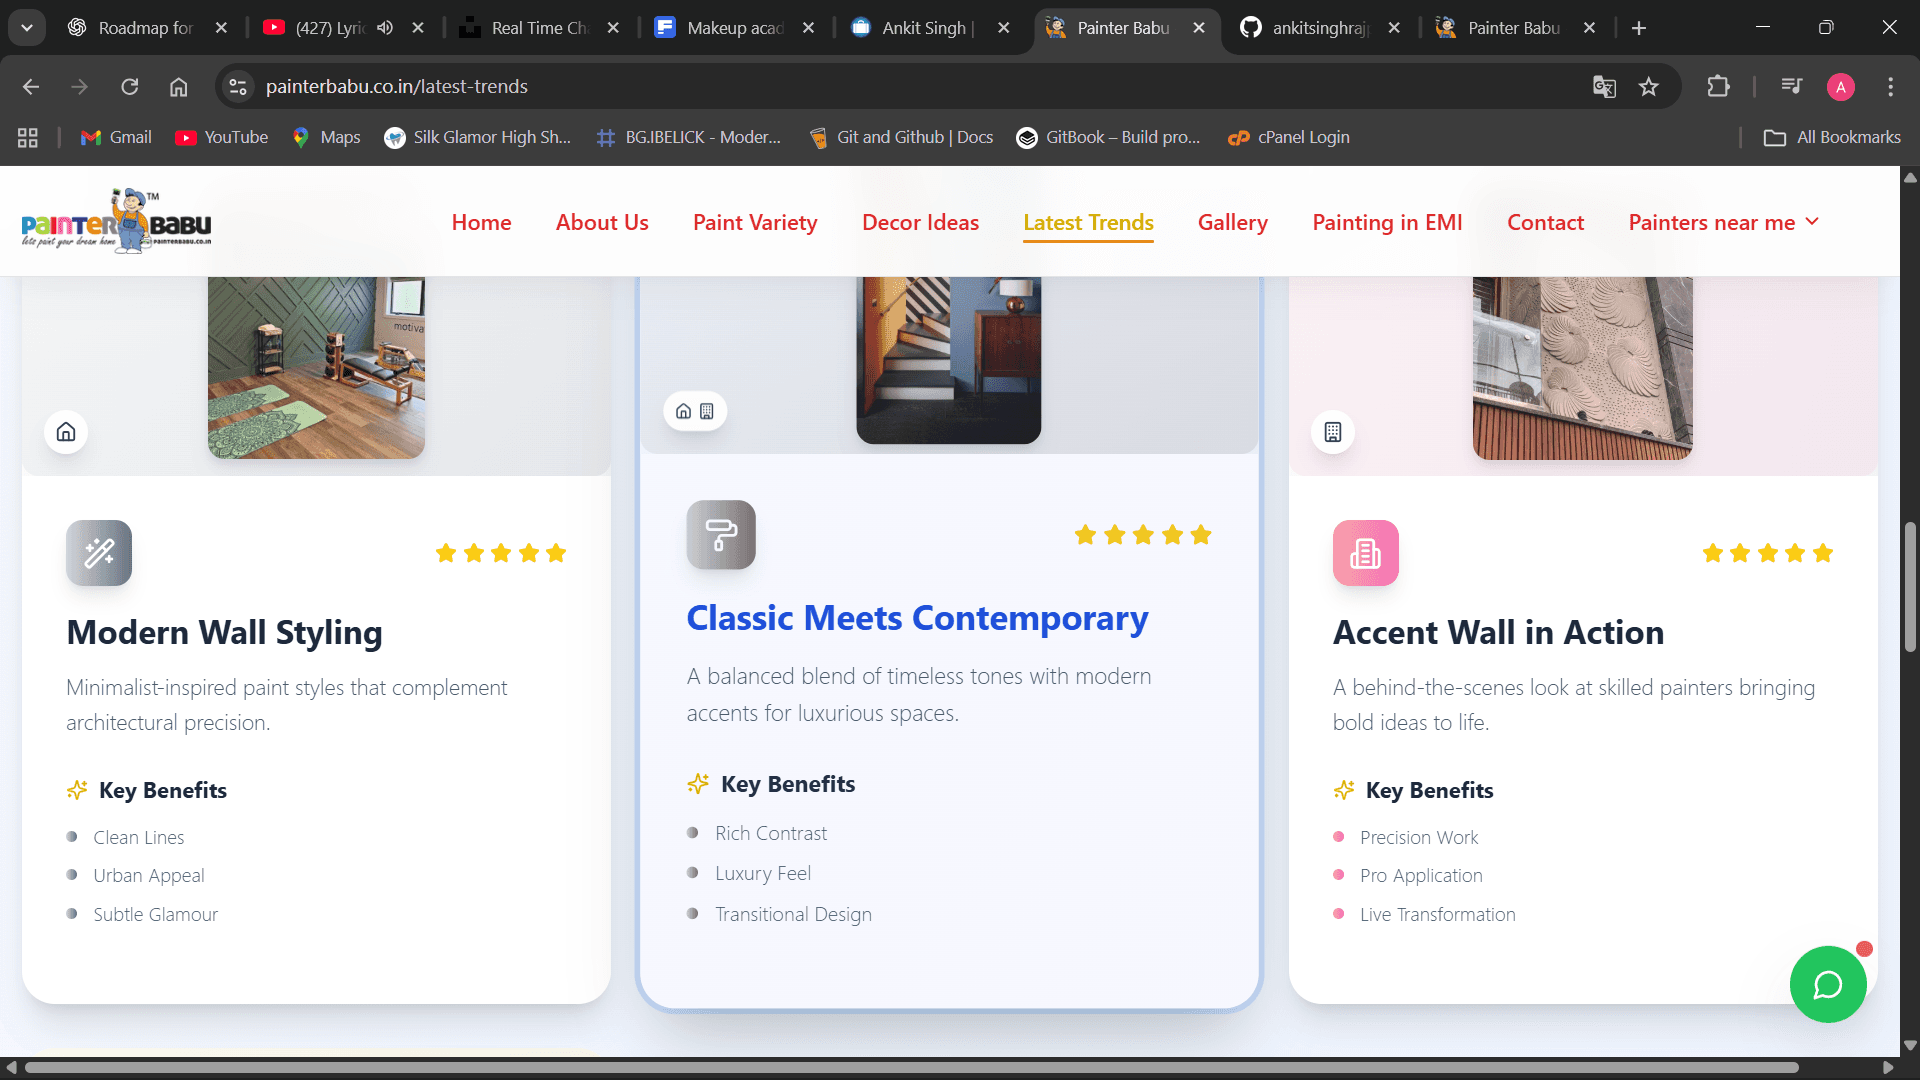Viewport: 1920px width, 1080px height.
Task: Expand Painters near me dropdown
Action: tap(1723, 222)
